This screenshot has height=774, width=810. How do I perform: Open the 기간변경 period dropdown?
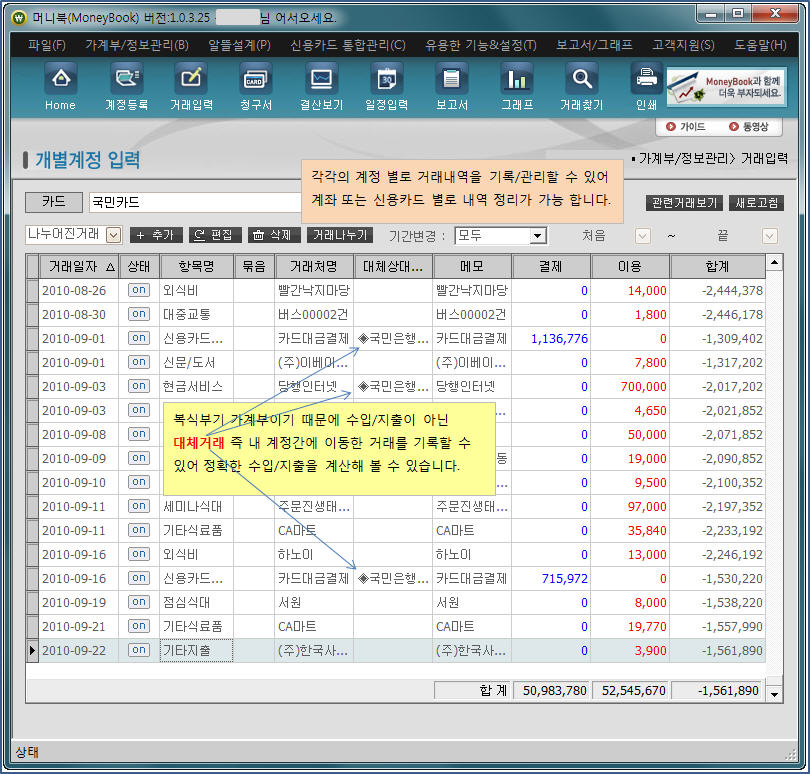click(538, 235)
